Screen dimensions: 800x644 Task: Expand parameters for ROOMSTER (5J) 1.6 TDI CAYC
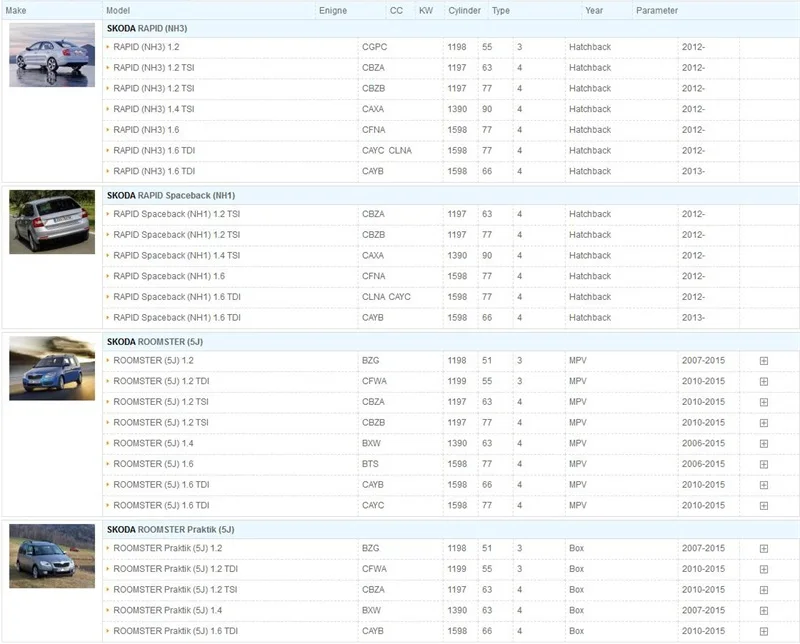pyautogui.click(x=763, y=506)
